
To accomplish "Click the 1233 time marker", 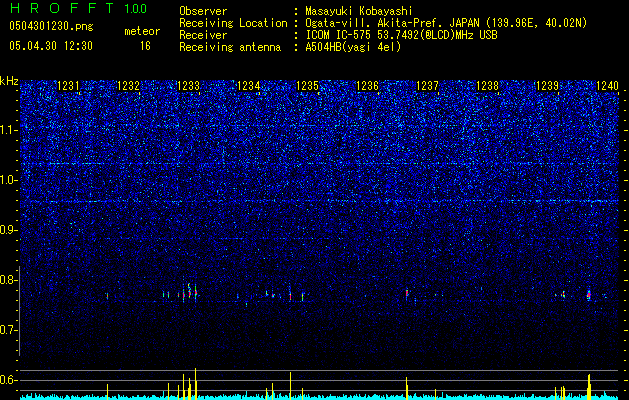I will pyautogui.click(x=188, y=86).
